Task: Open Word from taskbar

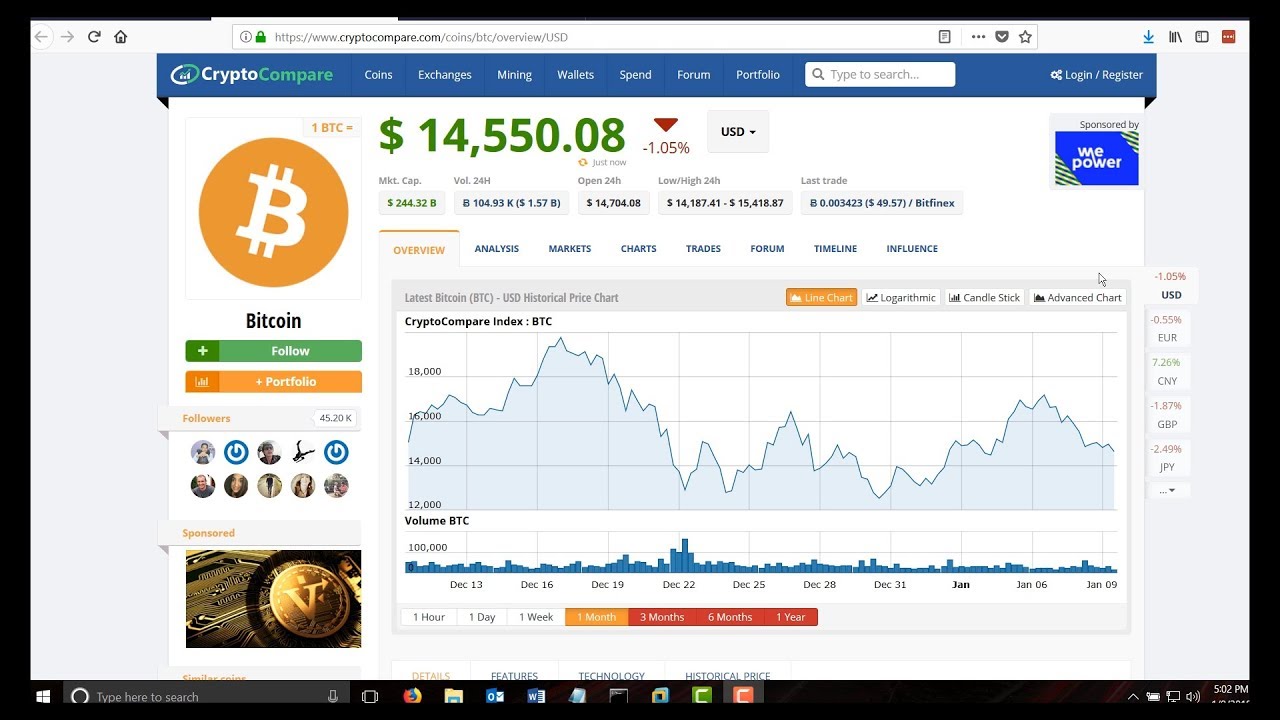Action: 536,696
